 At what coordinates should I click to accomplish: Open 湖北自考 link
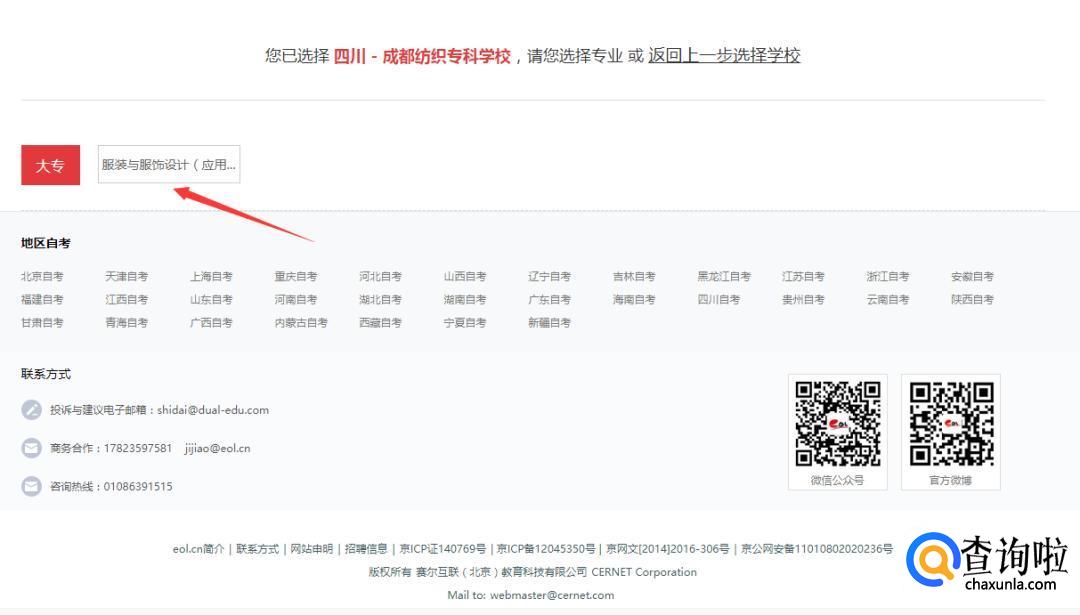380,300
